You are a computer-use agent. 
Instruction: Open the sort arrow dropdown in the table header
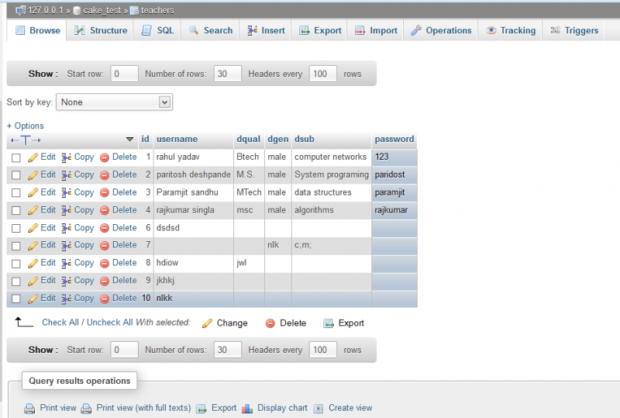[129, 139]
